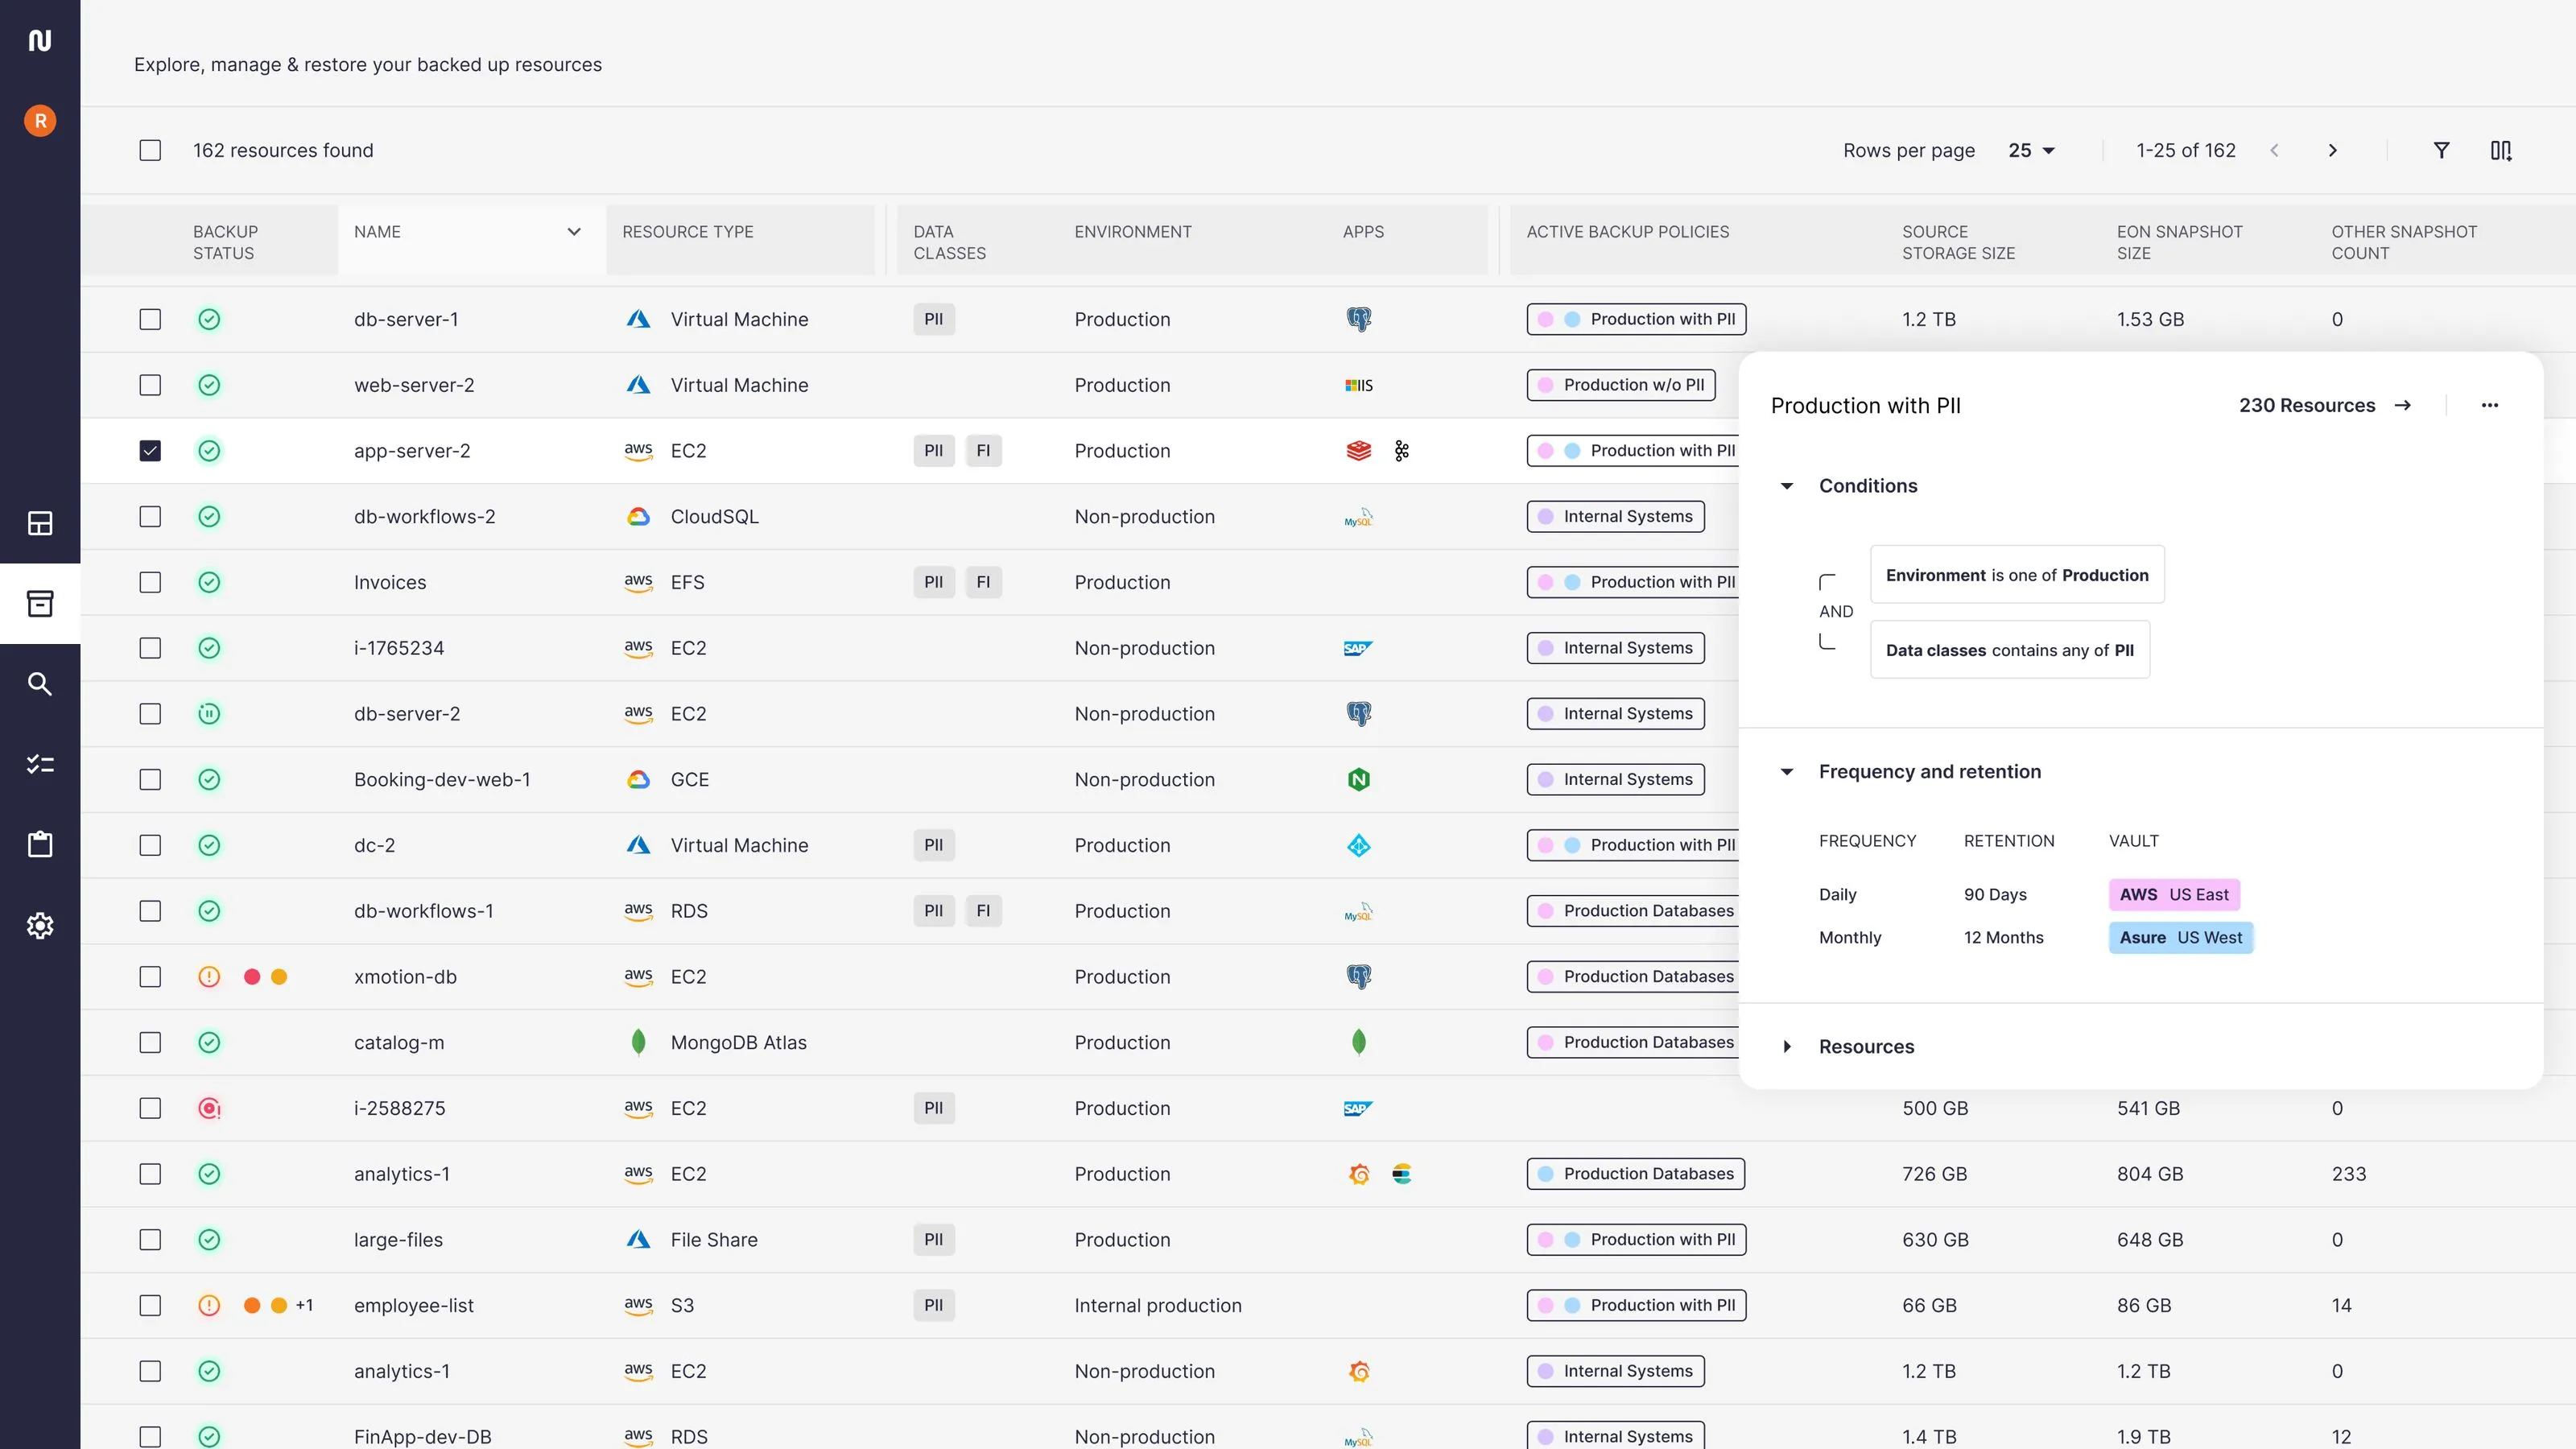This screenshot has height=1449, width=2576.
Task: Click the BACKUP STATUS column header
Action: pyautogui.click(x=225, y=242)
